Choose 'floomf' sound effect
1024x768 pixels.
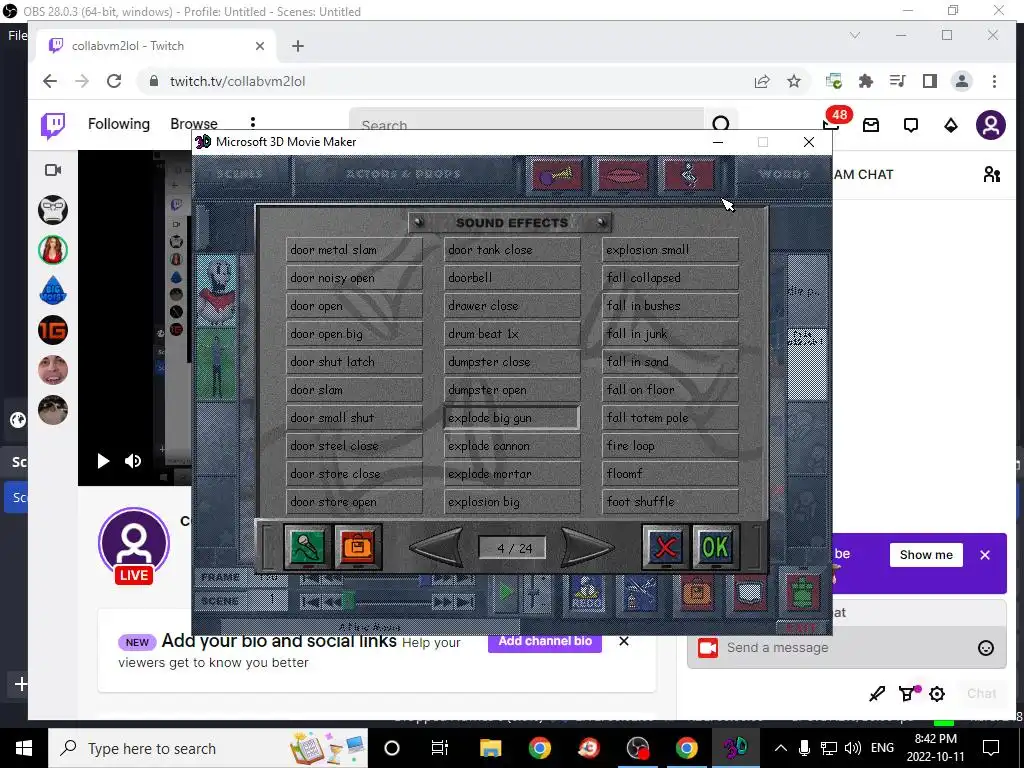coord(670,474)
